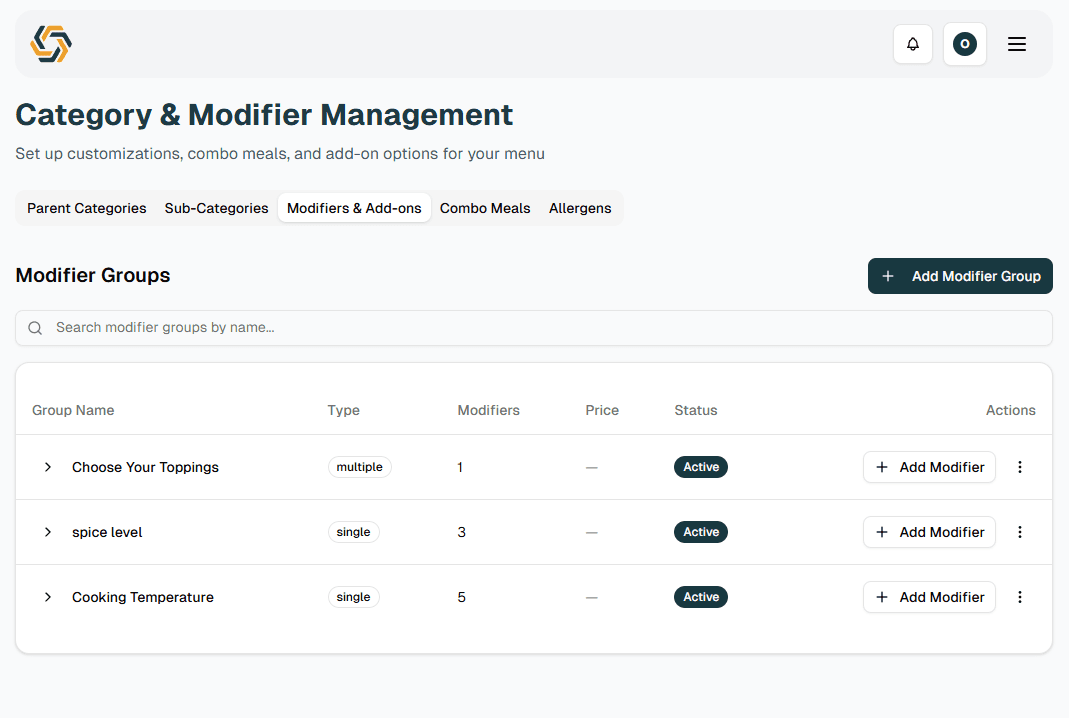This screenshot has height=718, width=1069.
Task: Click the modifier group search field
Action: coord(534,327)
